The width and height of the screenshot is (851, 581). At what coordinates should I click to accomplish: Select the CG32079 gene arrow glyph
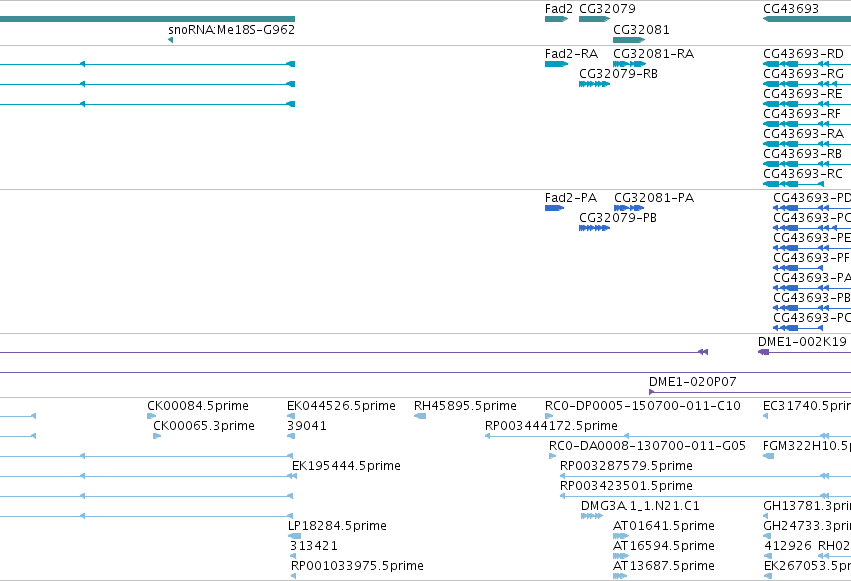595,19
